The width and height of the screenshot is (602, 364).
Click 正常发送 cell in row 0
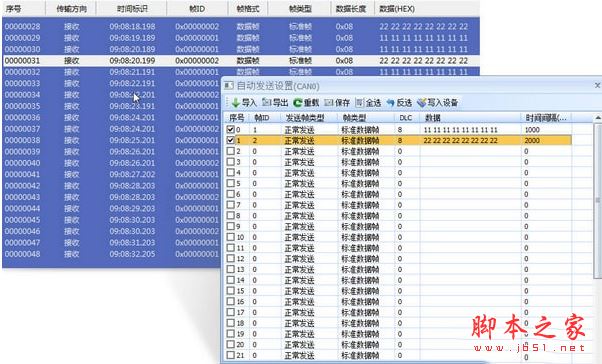point(299,130)
